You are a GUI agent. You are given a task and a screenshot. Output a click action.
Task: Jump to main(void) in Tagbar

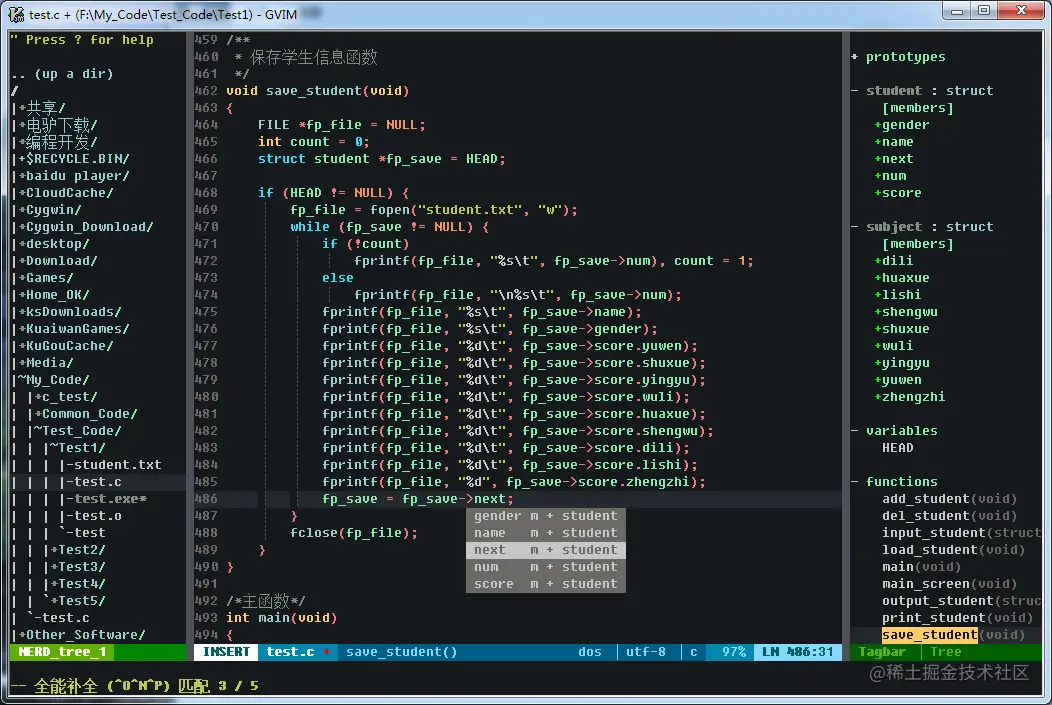tap(921, 567)
